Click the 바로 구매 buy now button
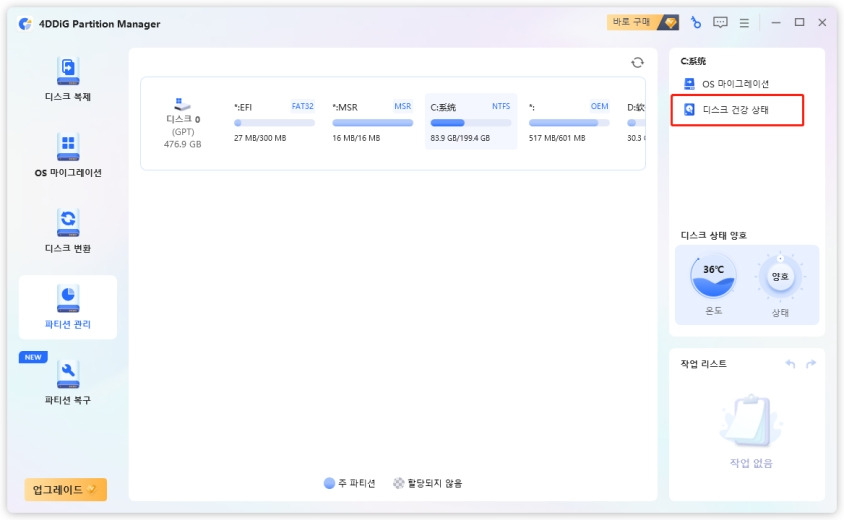The width and height of the screenshot is (844, 520). tap(642, 22)
